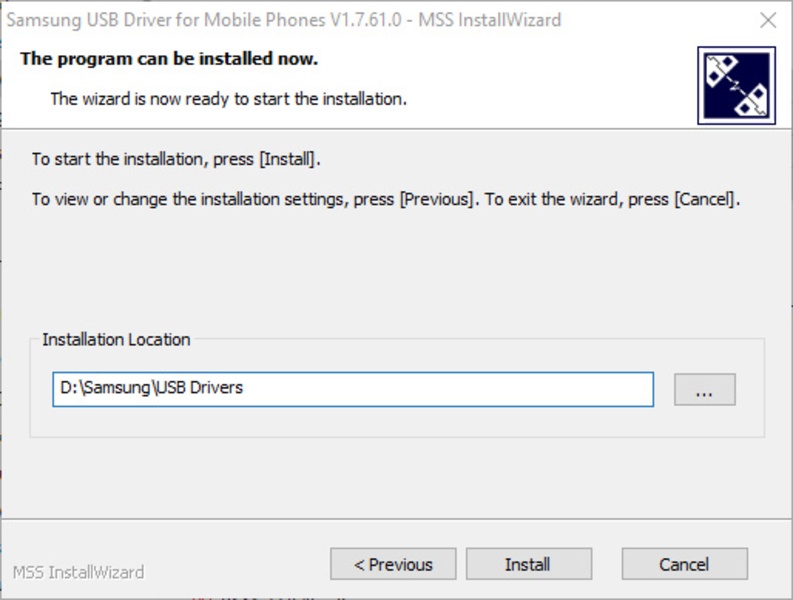This screenshot has height=600, width=793.
Task: Click the [Install] word in the instructions
Action: [288, 159]
